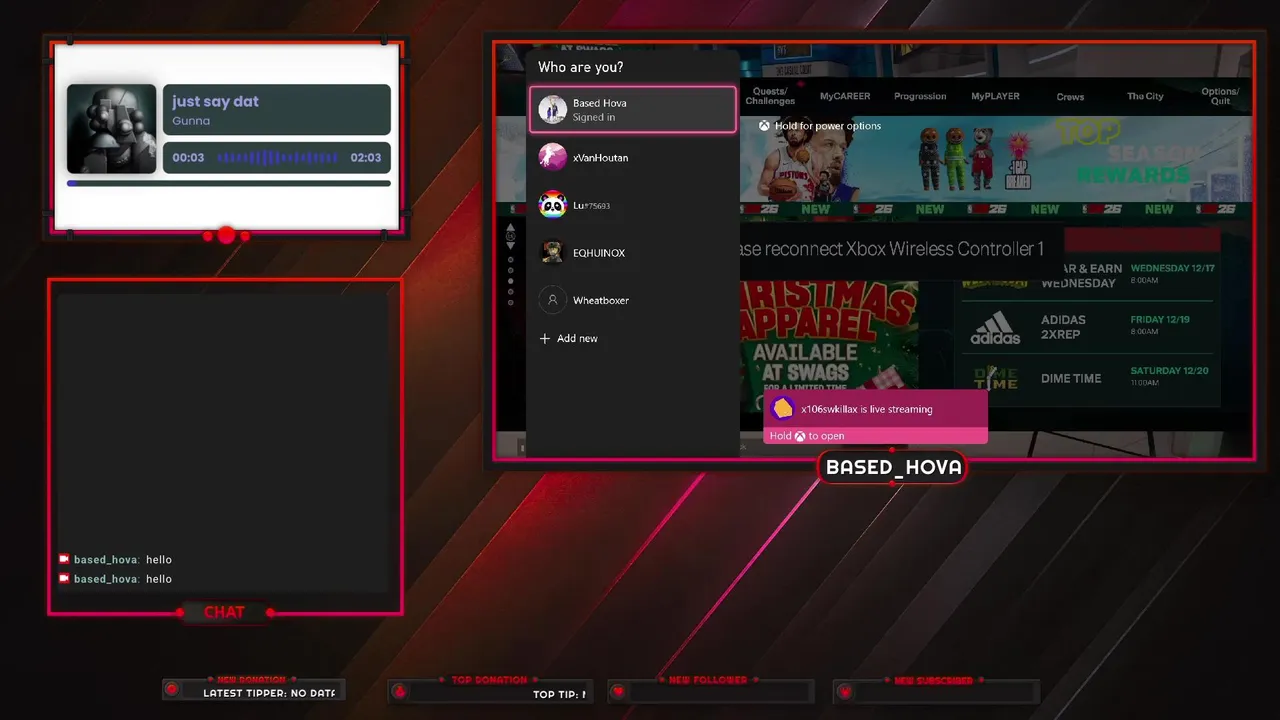Click the SATURDAY 12/20 date
The width and height of the screenshot is (1280, 720).
click(x=1169, y=371)
